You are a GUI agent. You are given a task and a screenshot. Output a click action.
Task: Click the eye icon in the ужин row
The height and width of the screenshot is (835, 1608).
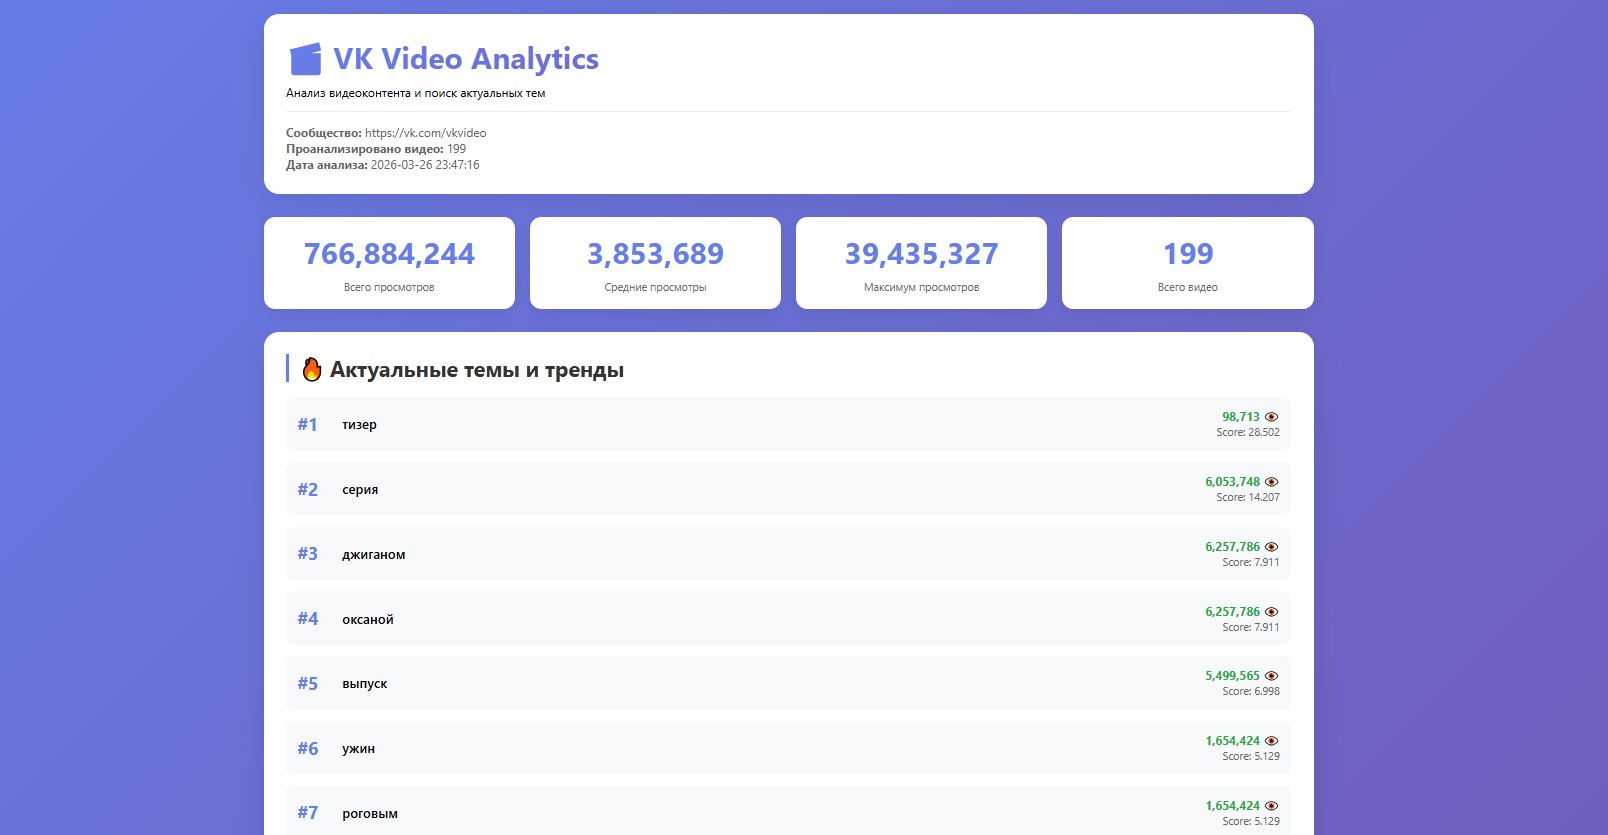point(1271,741)
